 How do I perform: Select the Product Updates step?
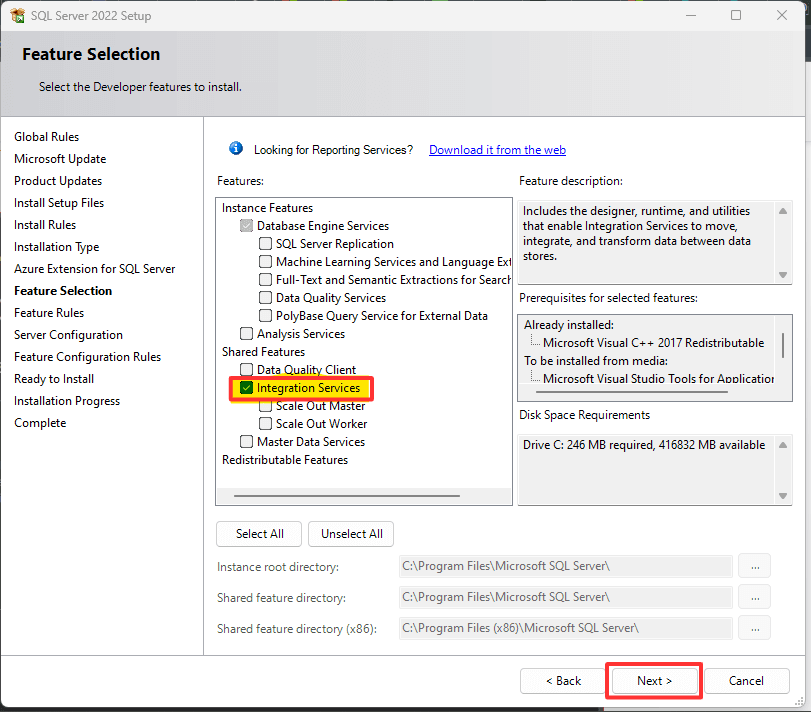pos(58,181)
